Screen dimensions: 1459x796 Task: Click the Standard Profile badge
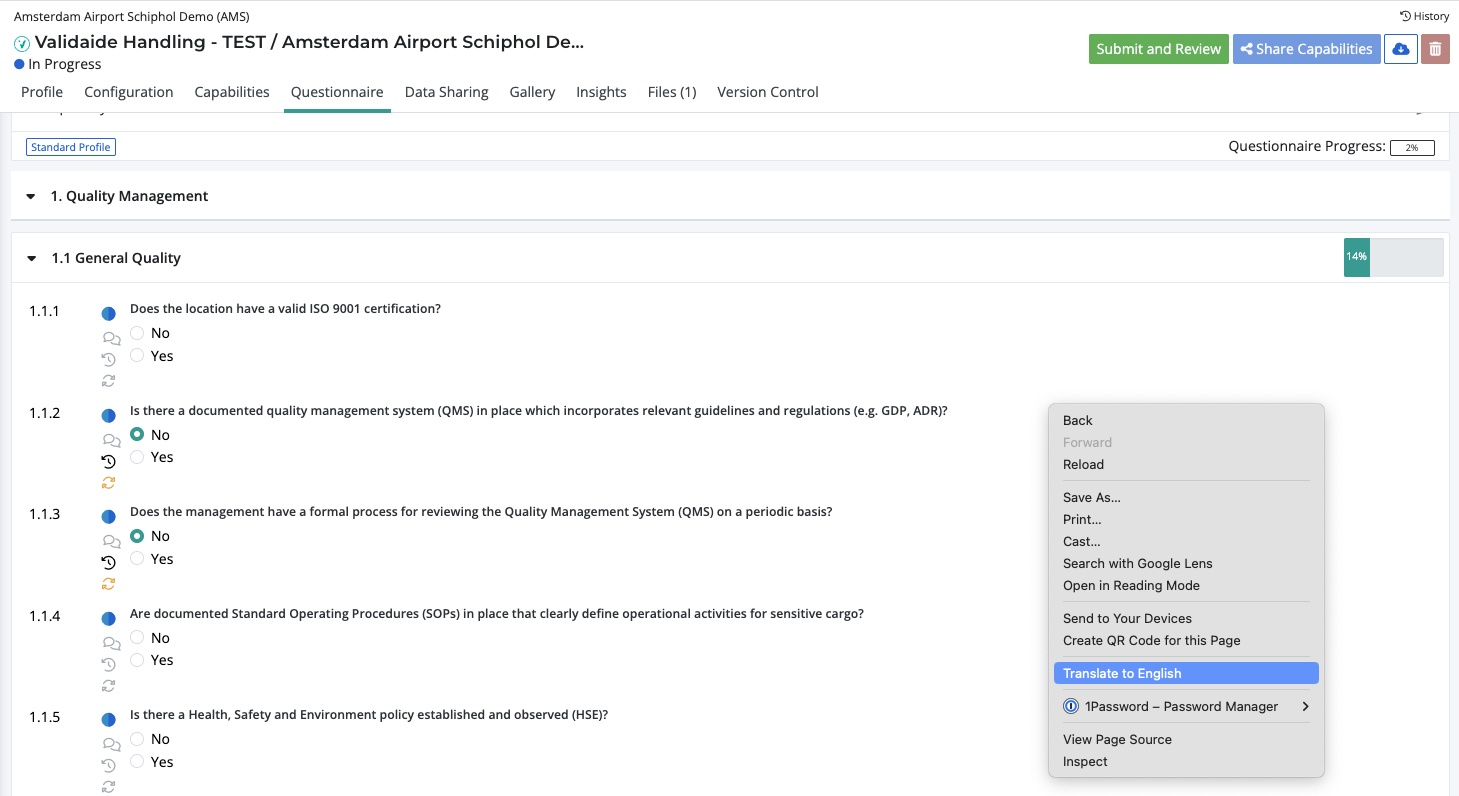click(71, 147)
